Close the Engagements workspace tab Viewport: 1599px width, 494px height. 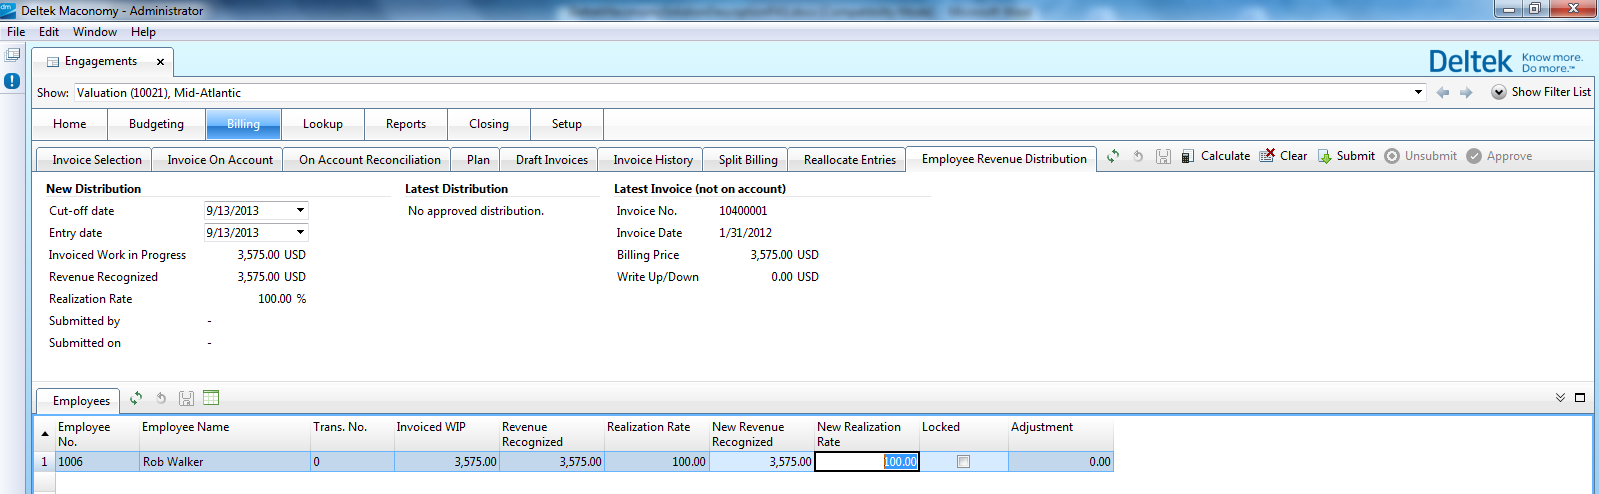pyautogui.click(x=160, y=62)
